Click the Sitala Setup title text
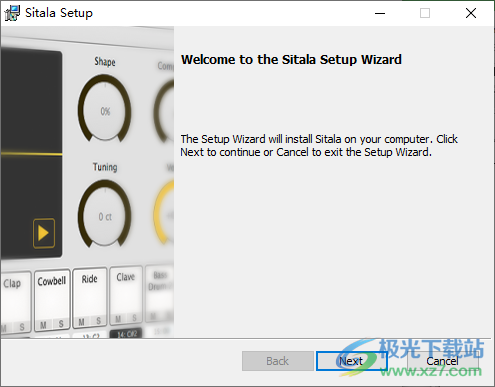495x387 pixels. 59,13
